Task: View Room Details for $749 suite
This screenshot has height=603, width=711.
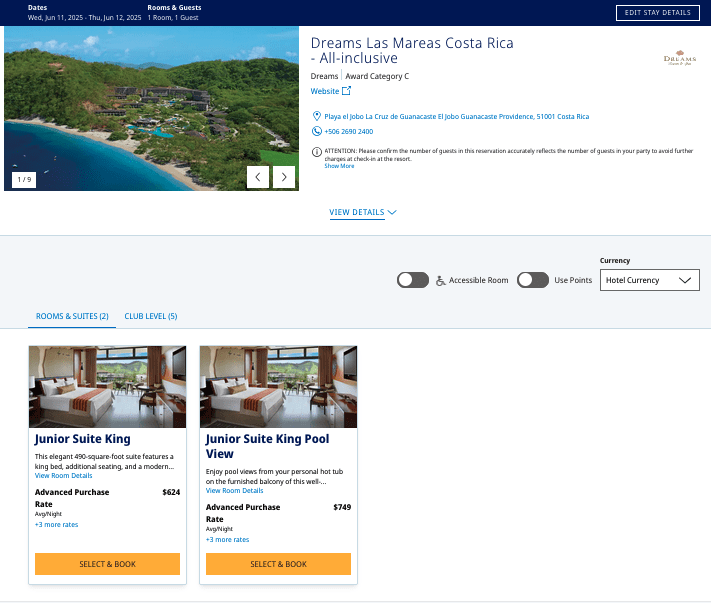Action: 234,491
